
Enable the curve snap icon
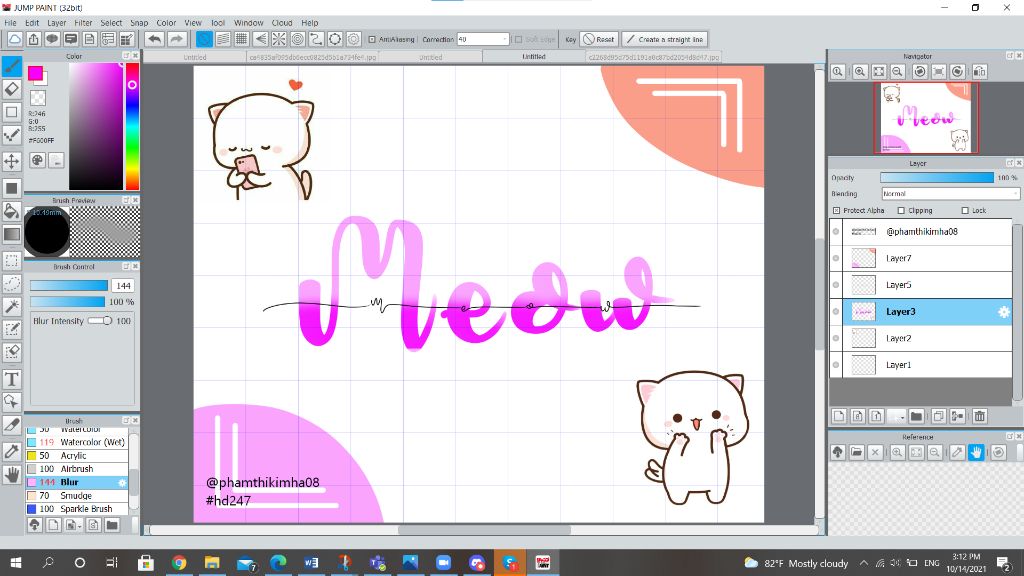316,39
